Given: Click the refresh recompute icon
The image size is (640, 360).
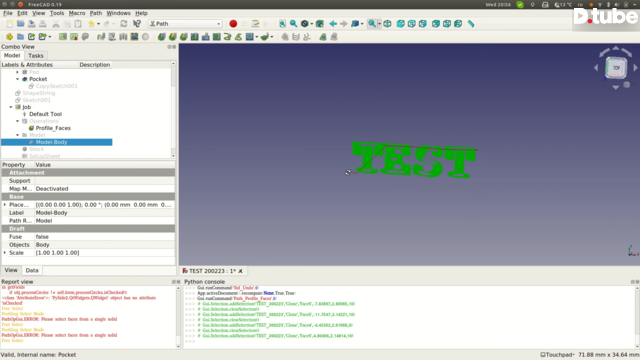Looking at the screenshot, I should (x=124, y=24).
